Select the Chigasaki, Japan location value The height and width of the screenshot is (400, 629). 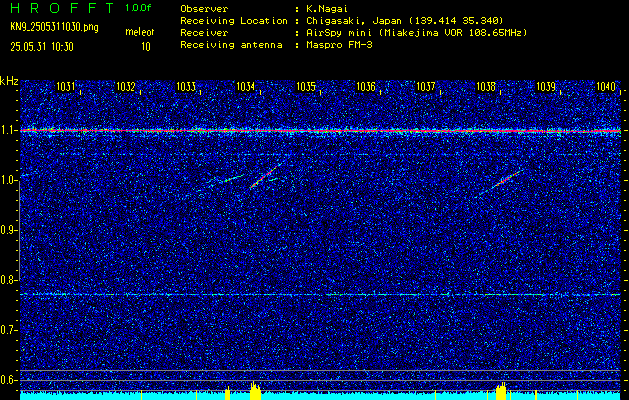[405, 21]
